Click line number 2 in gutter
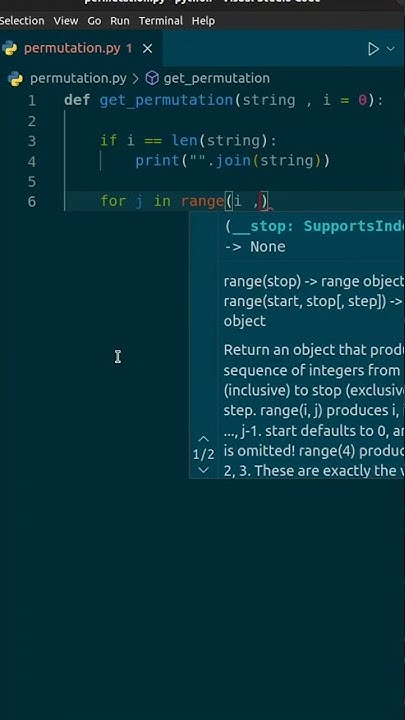The height and width of the screenshot is (720, 405). tap(32, 121)
